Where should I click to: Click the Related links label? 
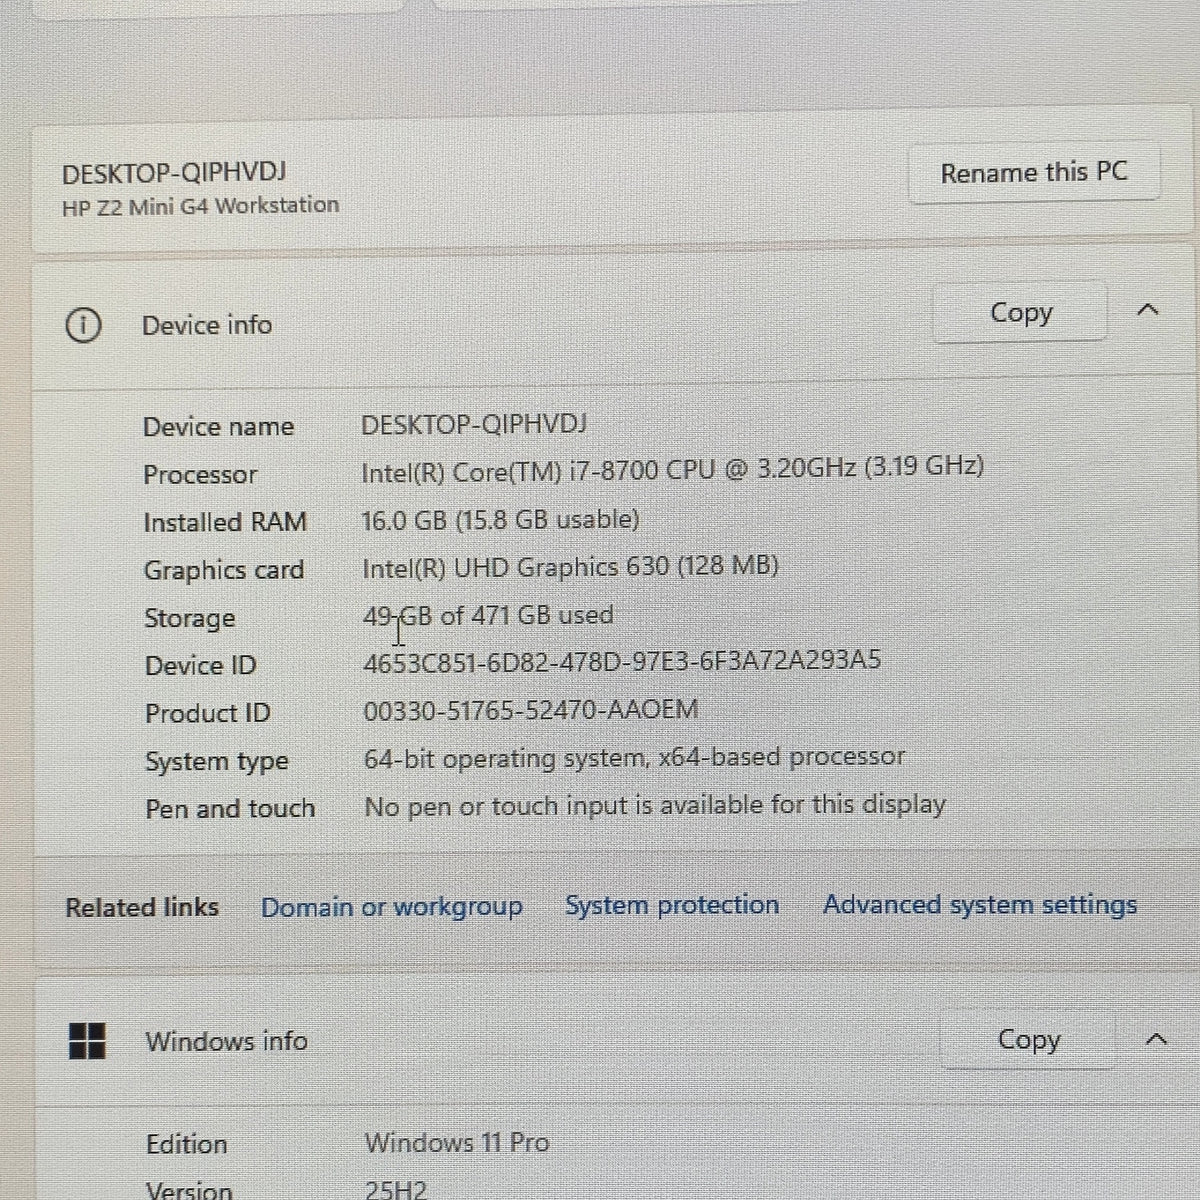pyautogui.click(x=142, y=908)
